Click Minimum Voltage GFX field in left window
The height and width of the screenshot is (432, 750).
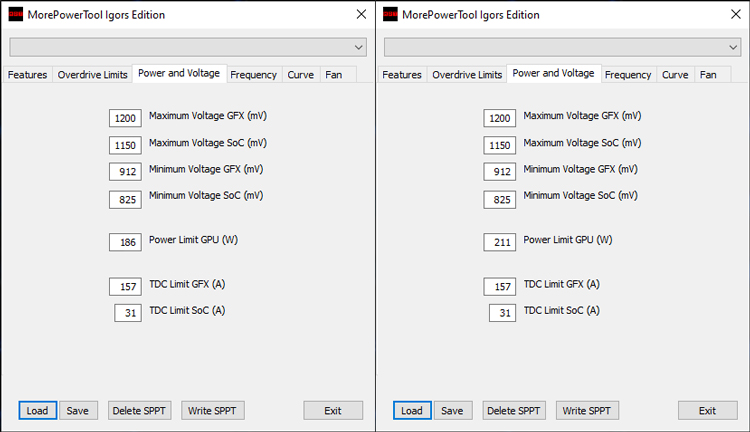[x=125, y=172]
